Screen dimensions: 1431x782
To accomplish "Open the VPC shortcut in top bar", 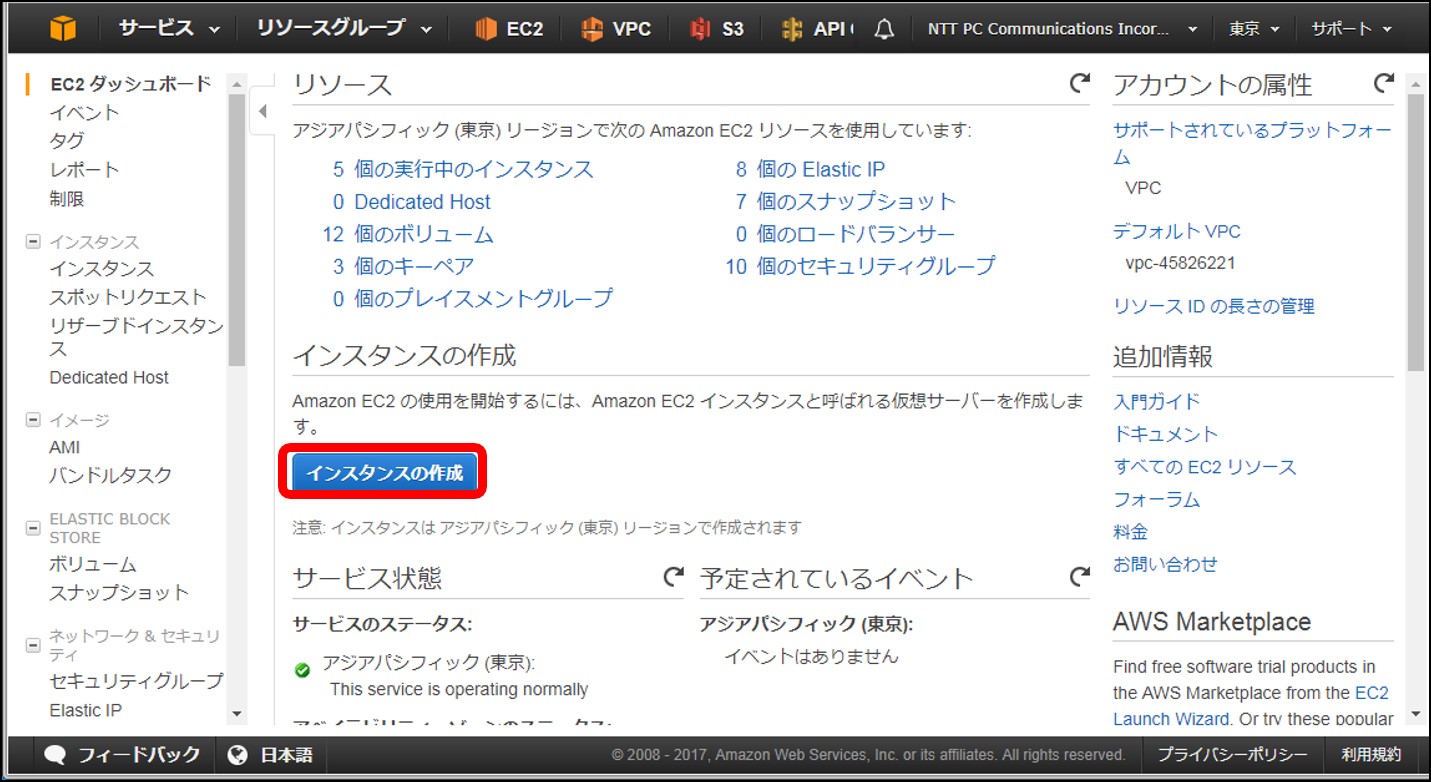I will coord(616,29).
